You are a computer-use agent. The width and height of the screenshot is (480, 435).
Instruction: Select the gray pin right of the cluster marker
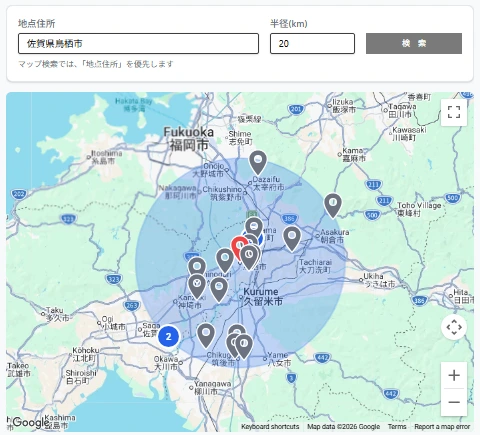(206, 336)
